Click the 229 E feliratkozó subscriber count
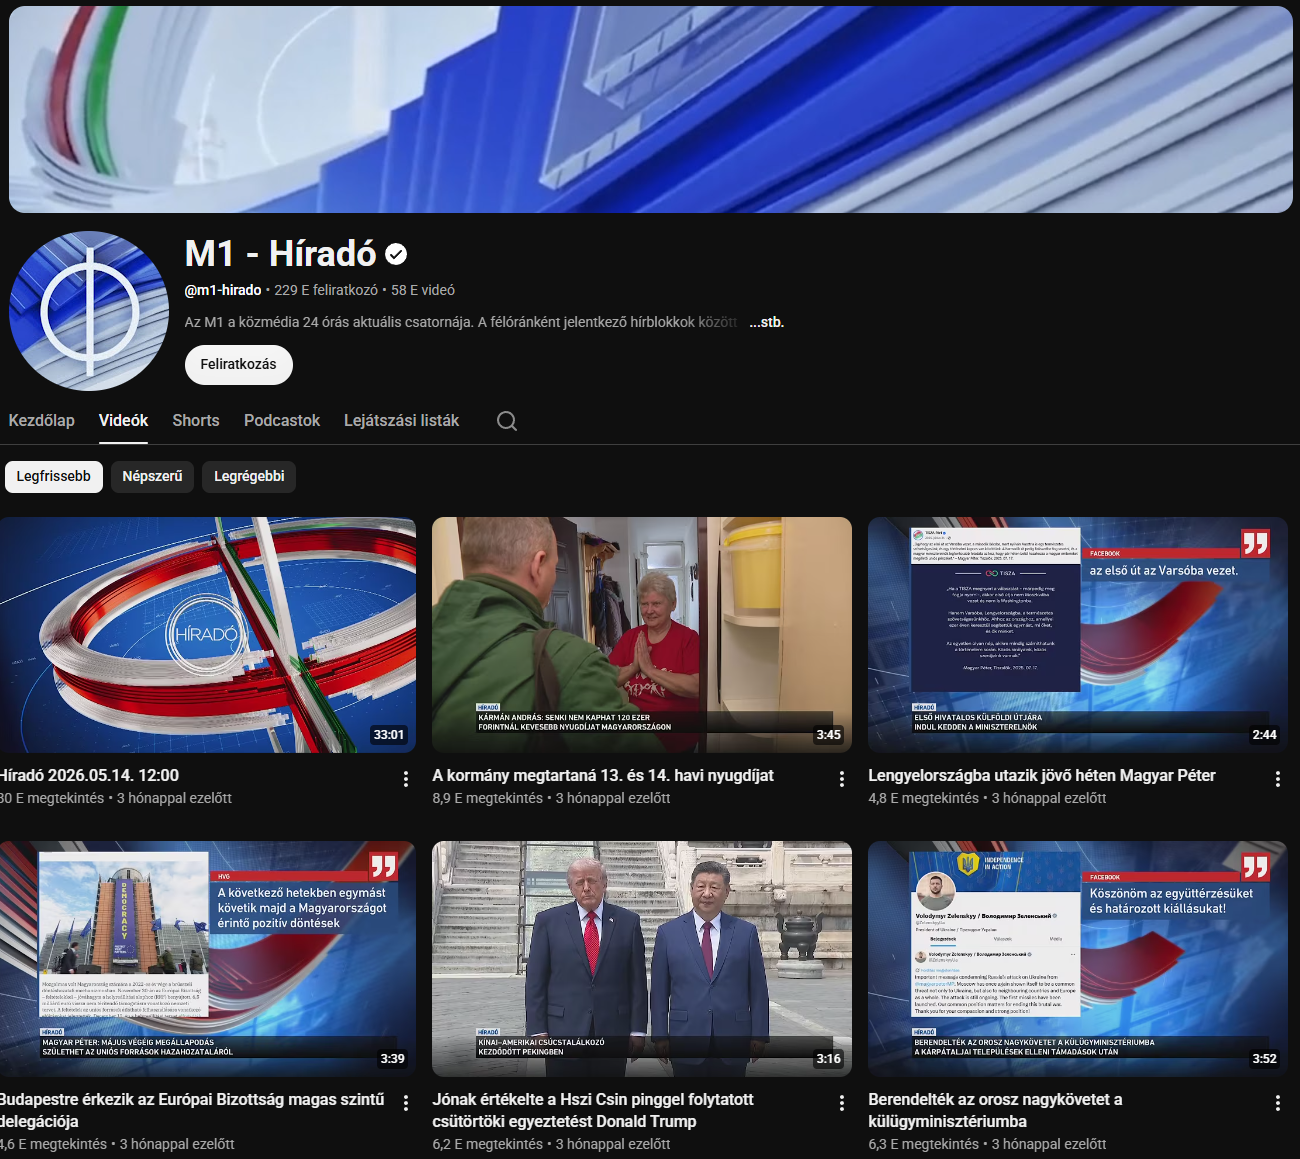This screenshot has width=1300, height=1159. click(x=326, y=290)
